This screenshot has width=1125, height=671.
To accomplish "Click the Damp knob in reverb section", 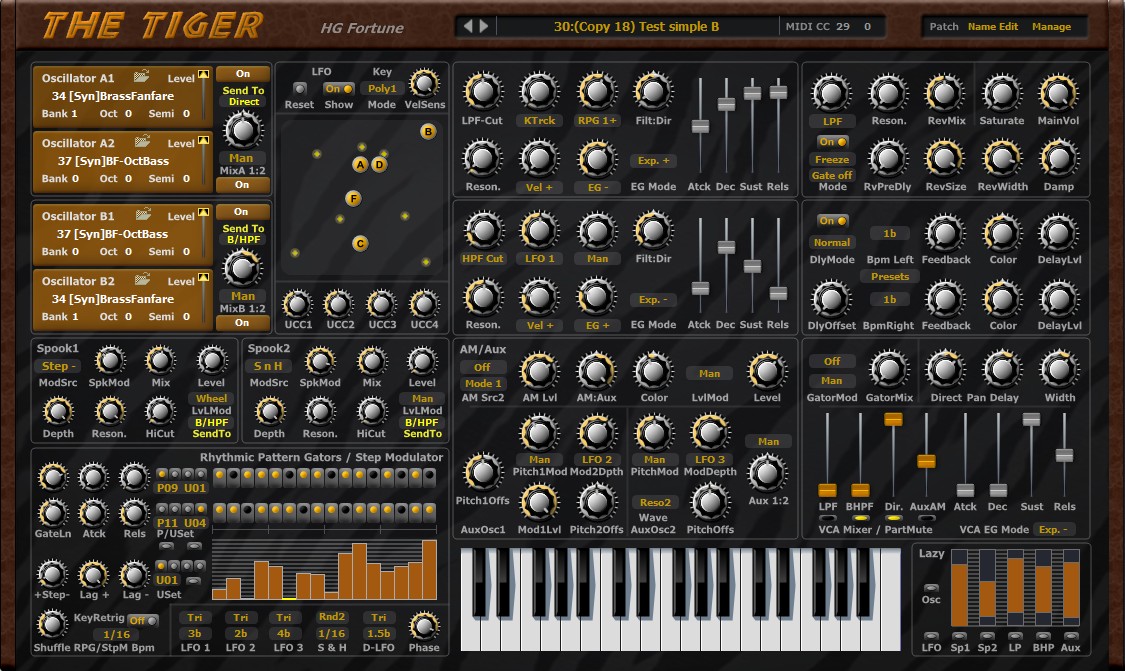I will point(1058,158).
